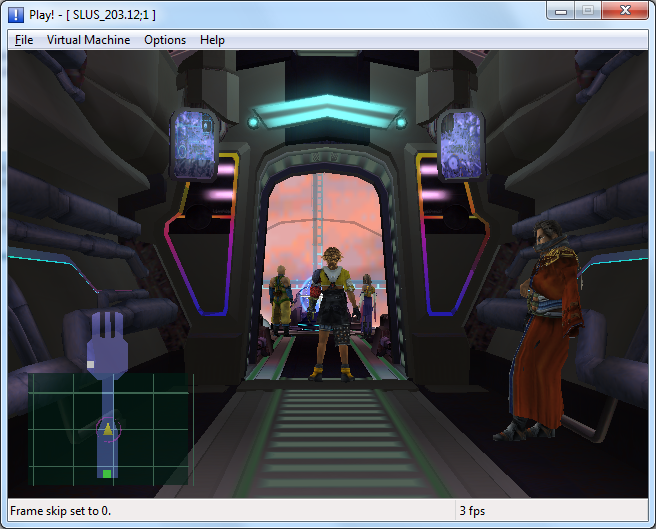The width and height of the screenshot is (656, 529).
Task: Click the yellow player arrow on the minimap
Action: coord(108,429)
